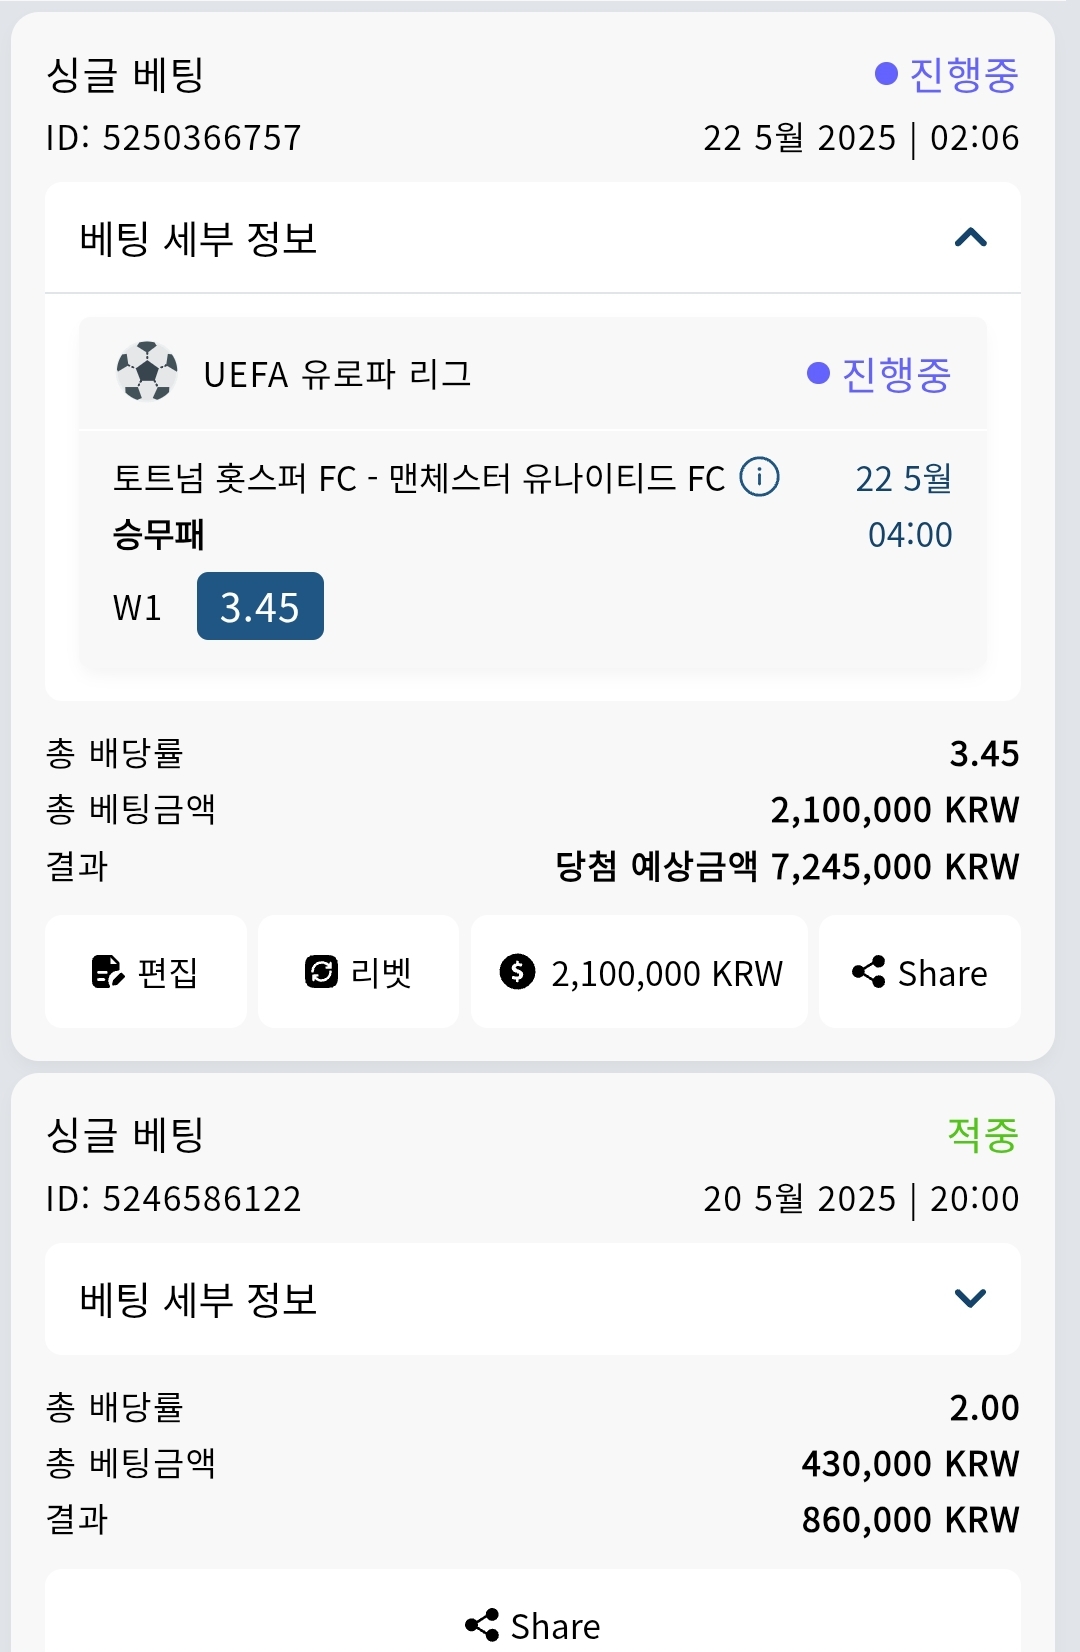Tap Share on the first bet card
This screenshot has height=1652, width=1080.
920,972
